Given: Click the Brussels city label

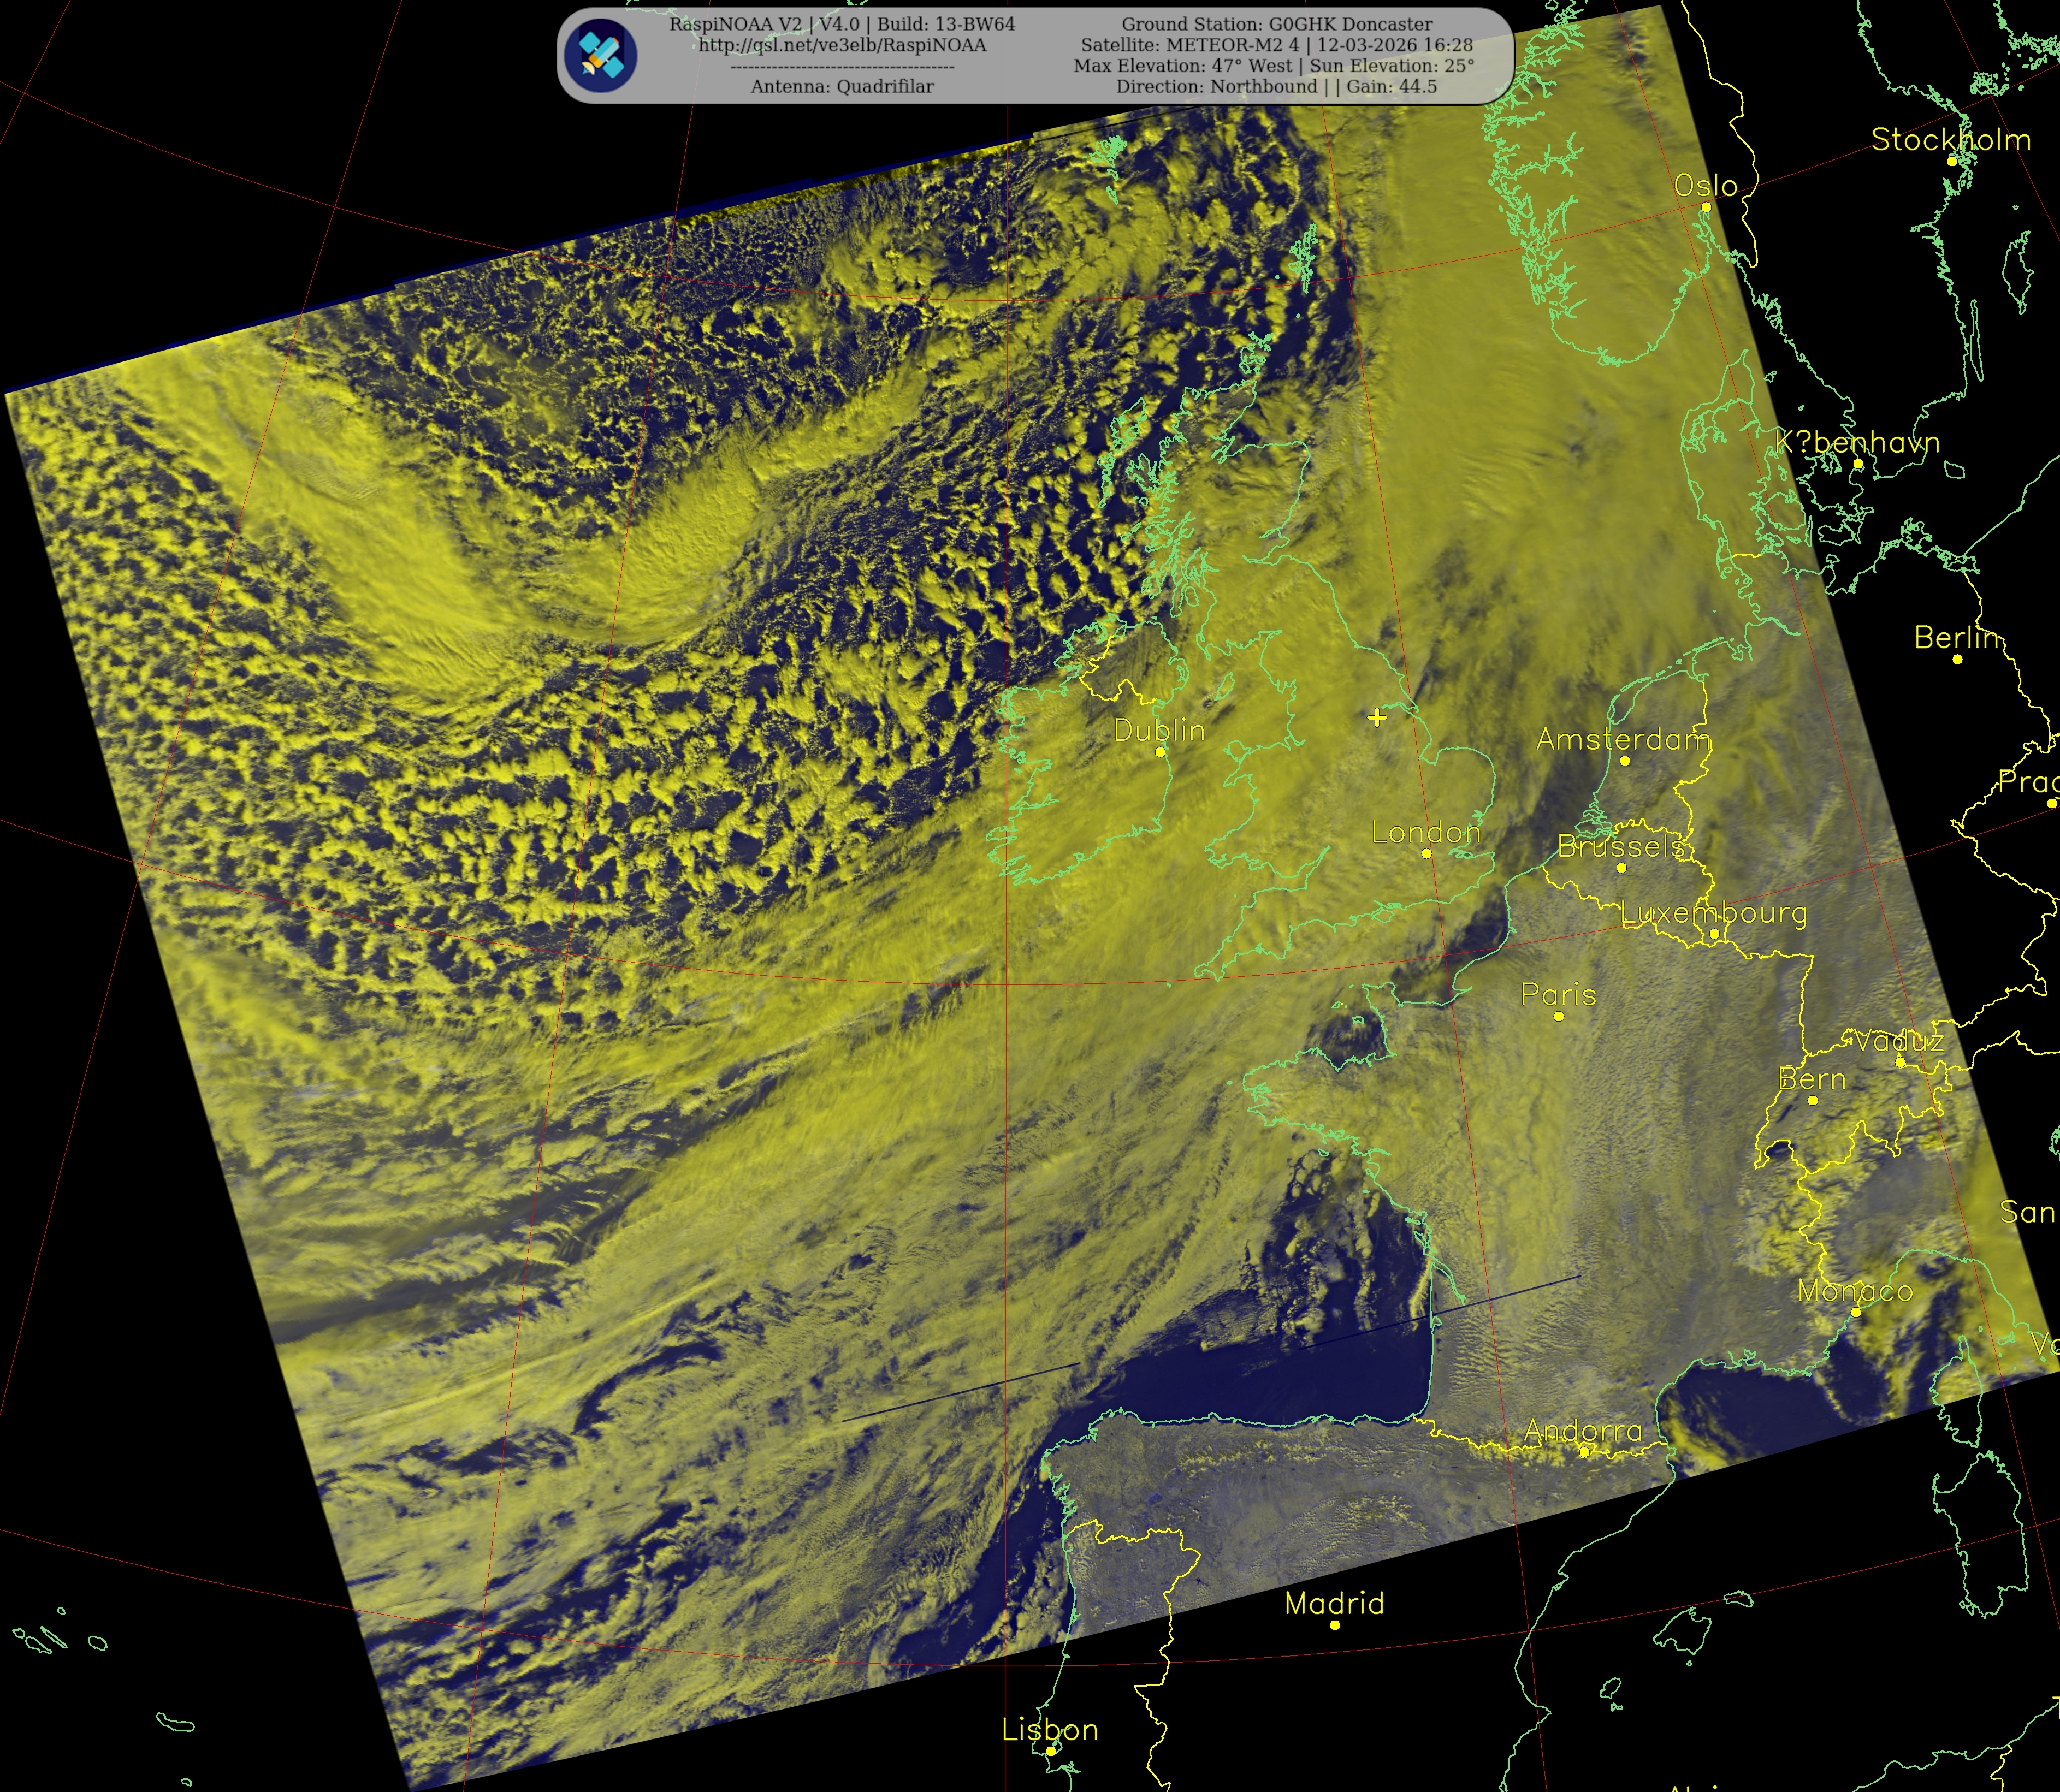Looking at the screenshot, I should click(x=1620, y=847).
